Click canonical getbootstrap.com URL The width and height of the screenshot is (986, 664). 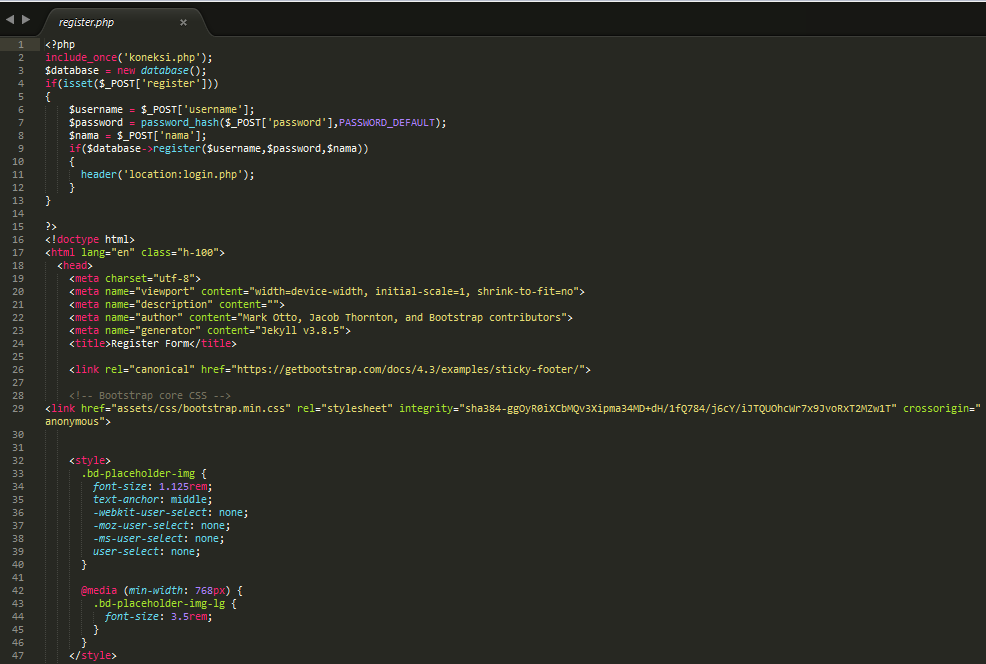point(407,370)
